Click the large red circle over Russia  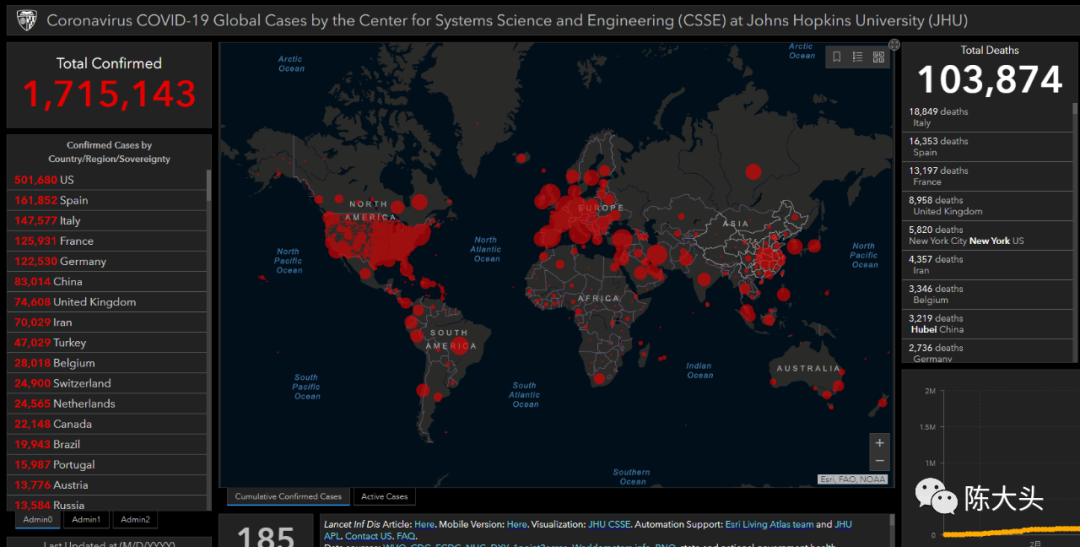click(x=754, y=172)
